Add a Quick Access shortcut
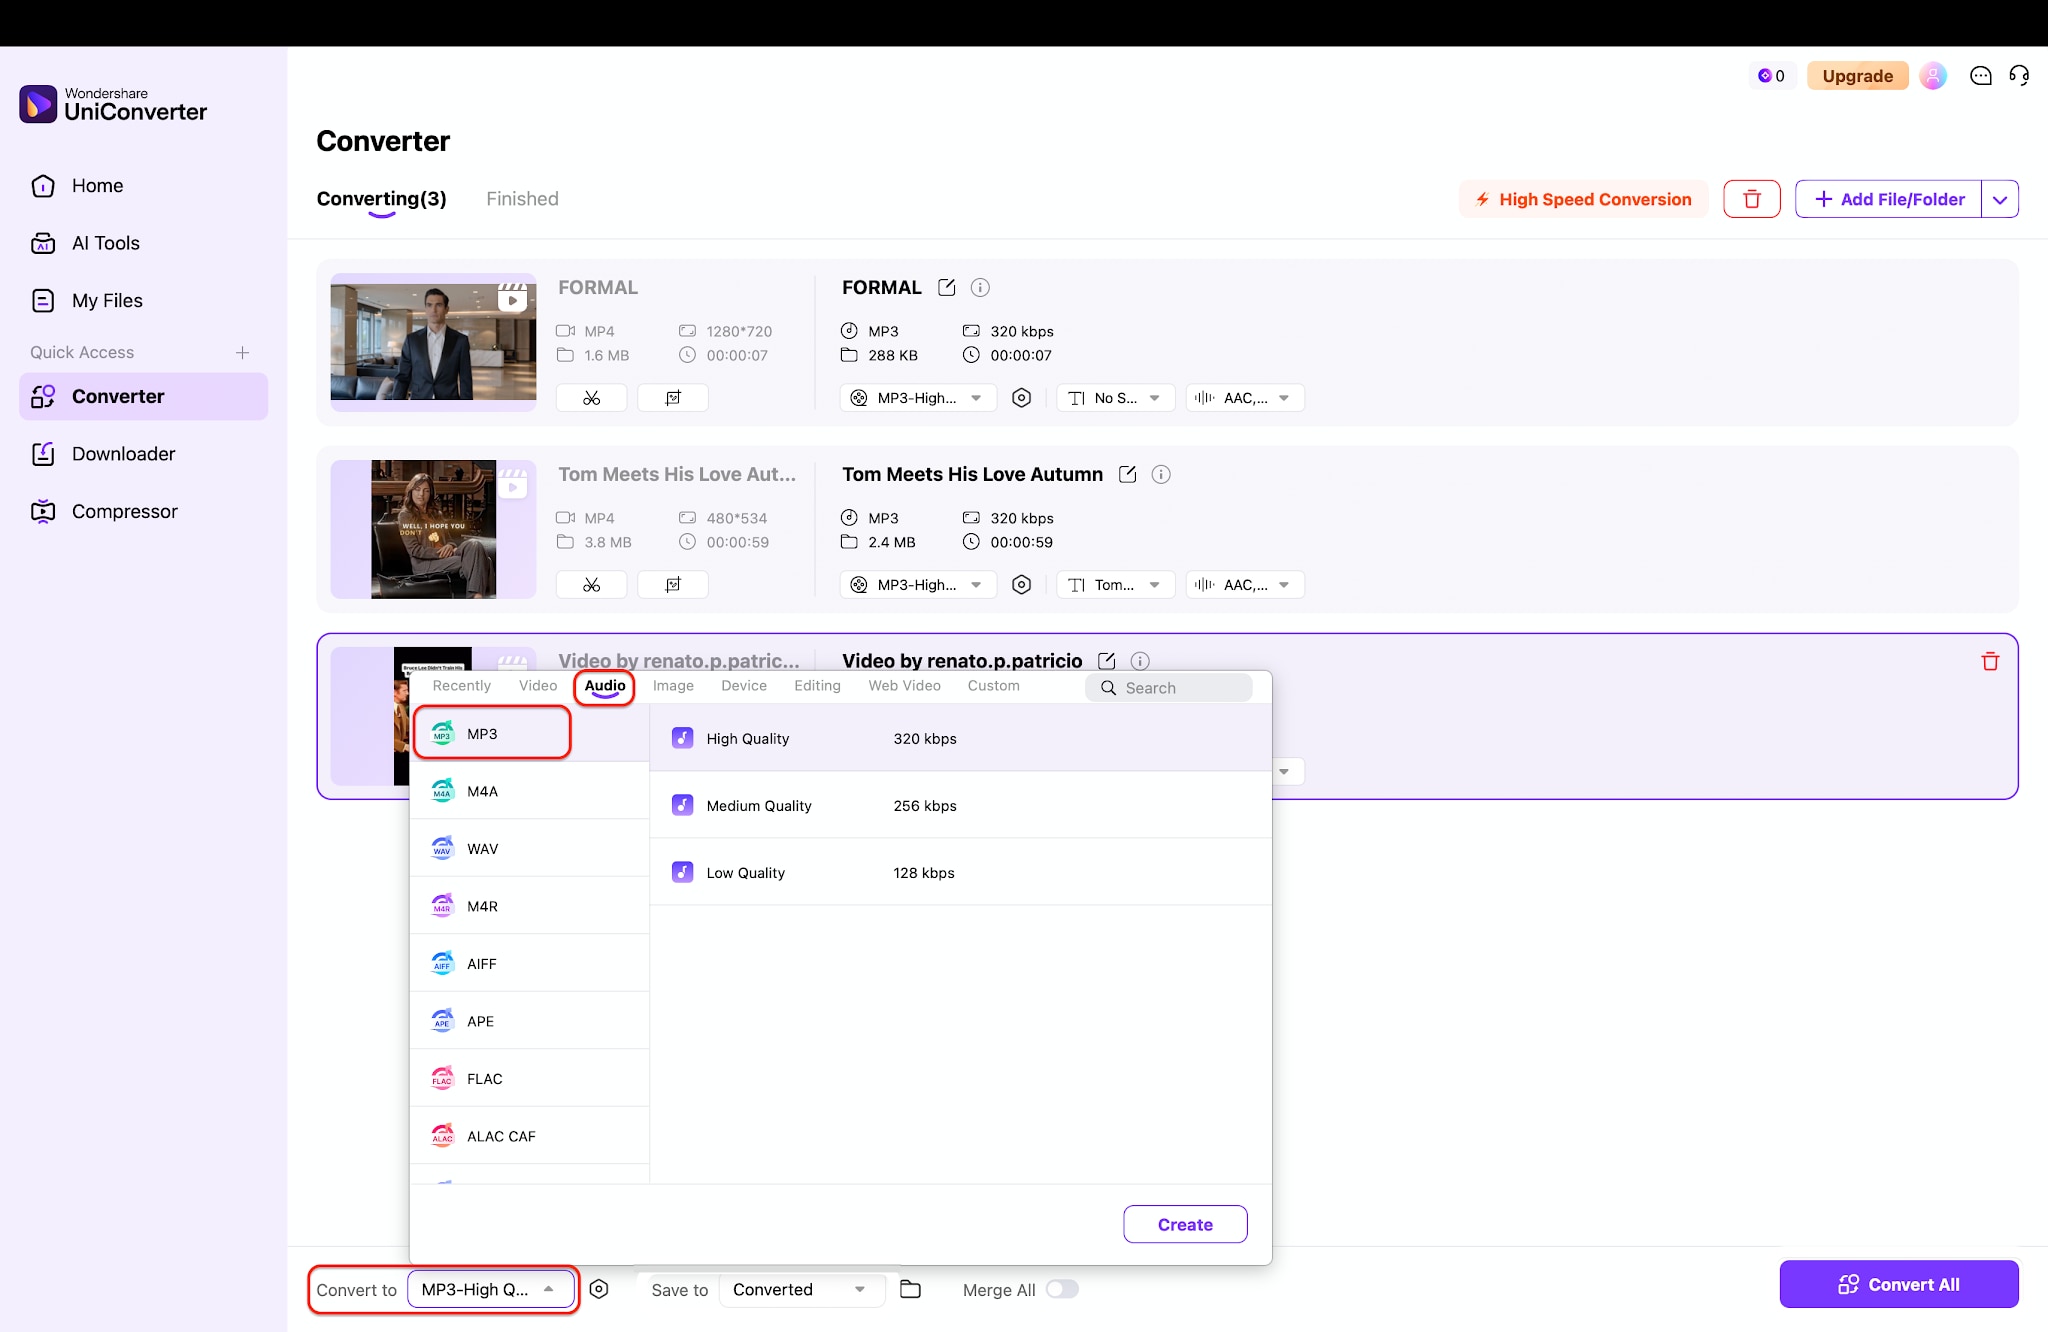This screenshot has height=1332, width=2048. click(242, 352)
